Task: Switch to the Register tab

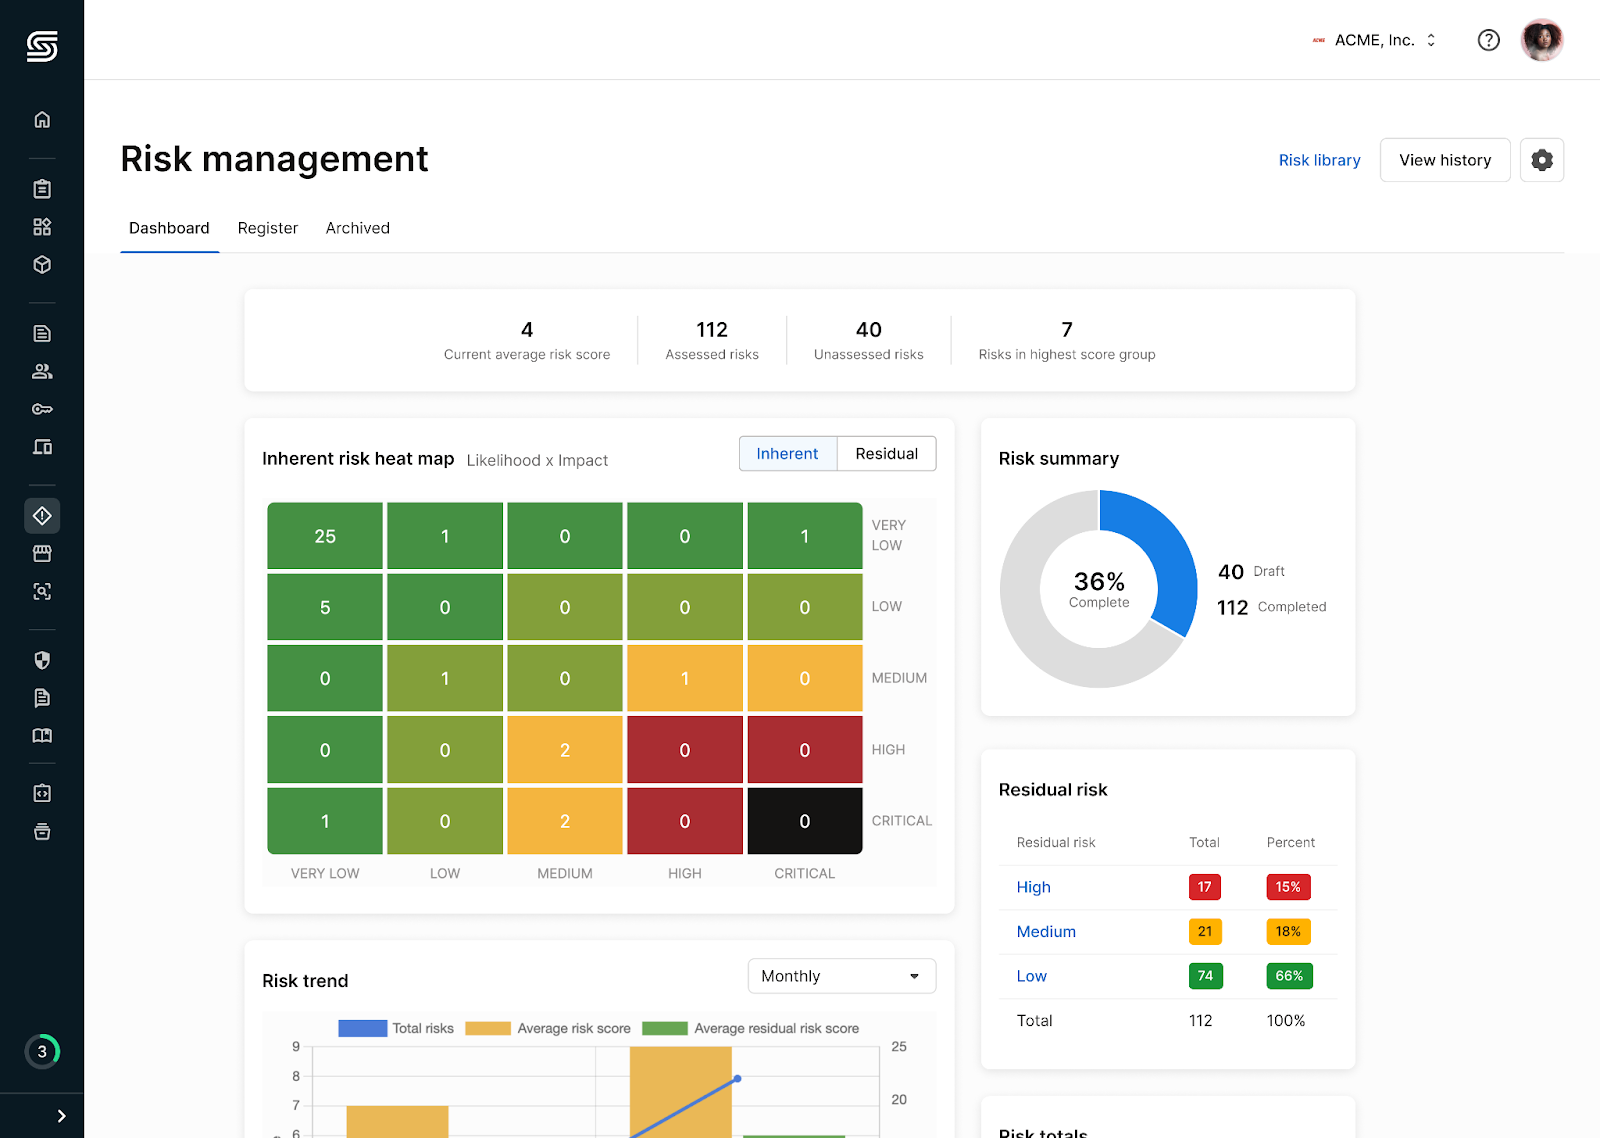Action: pos(267,228)
